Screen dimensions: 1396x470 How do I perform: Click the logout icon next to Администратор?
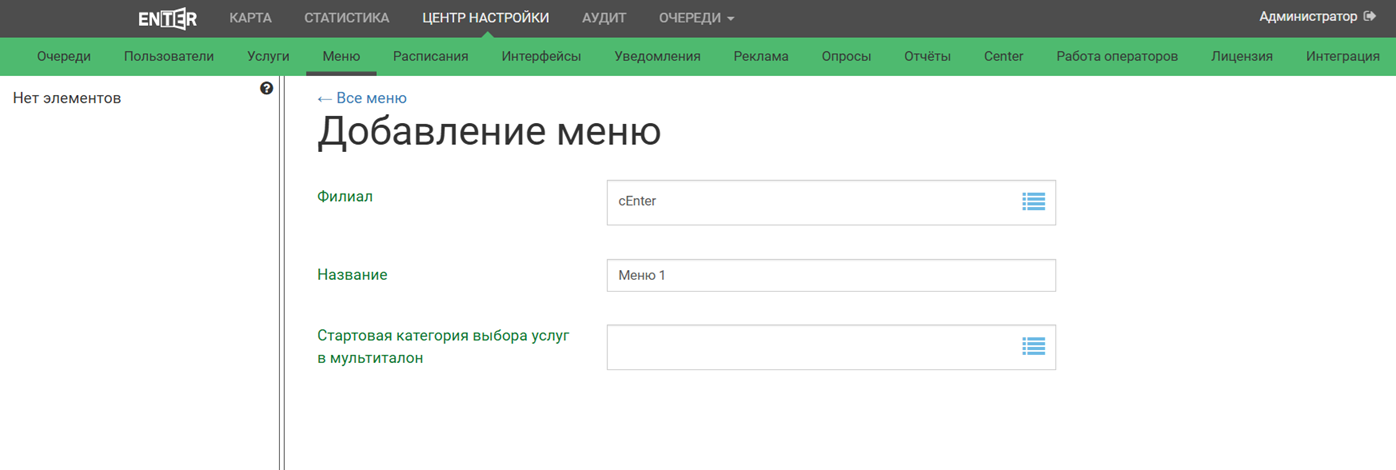1370,17
